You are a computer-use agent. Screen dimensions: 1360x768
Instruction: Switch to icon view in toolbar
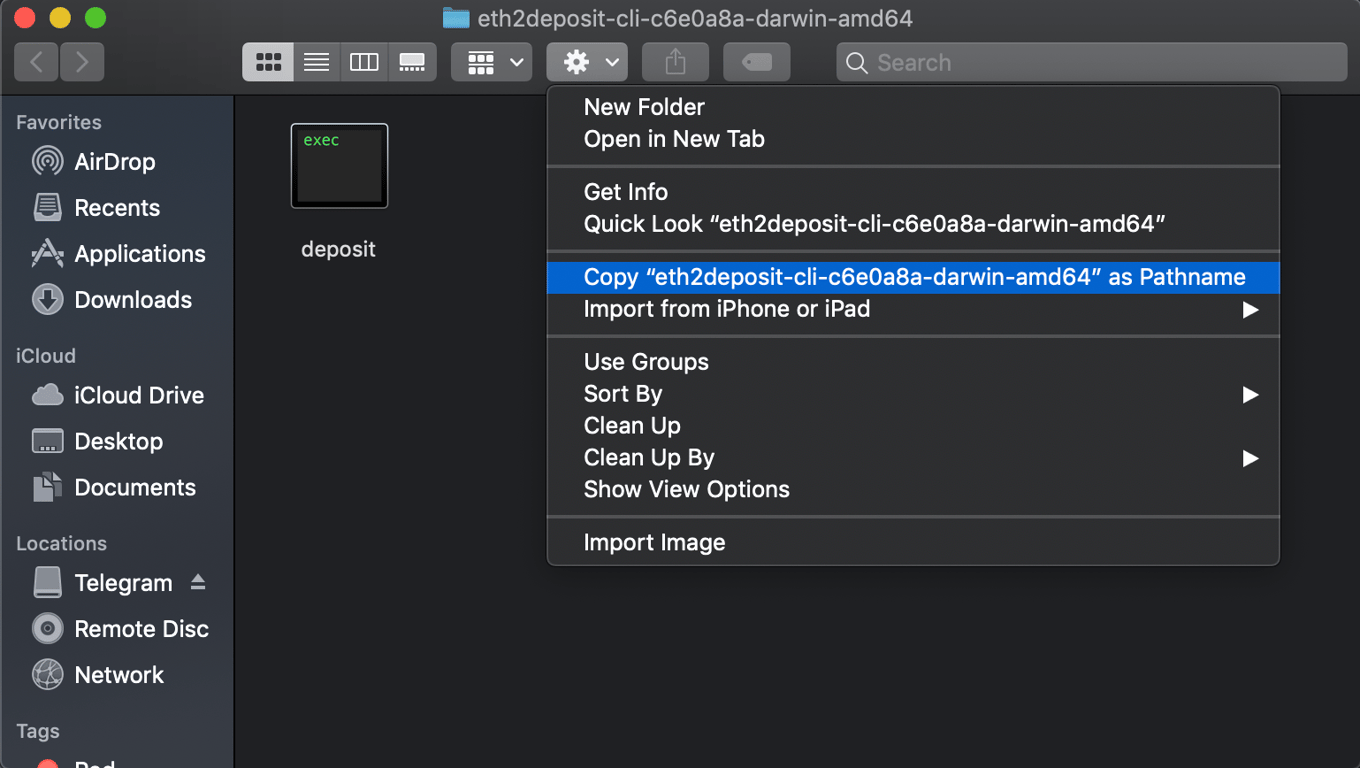268,62
